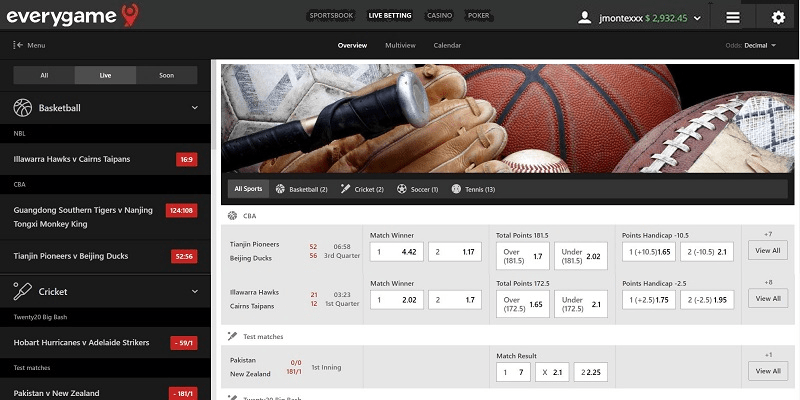Collapse the Basketball sidebar section
The height and width of the screenshot is (400, 800).
coord(194,108)
